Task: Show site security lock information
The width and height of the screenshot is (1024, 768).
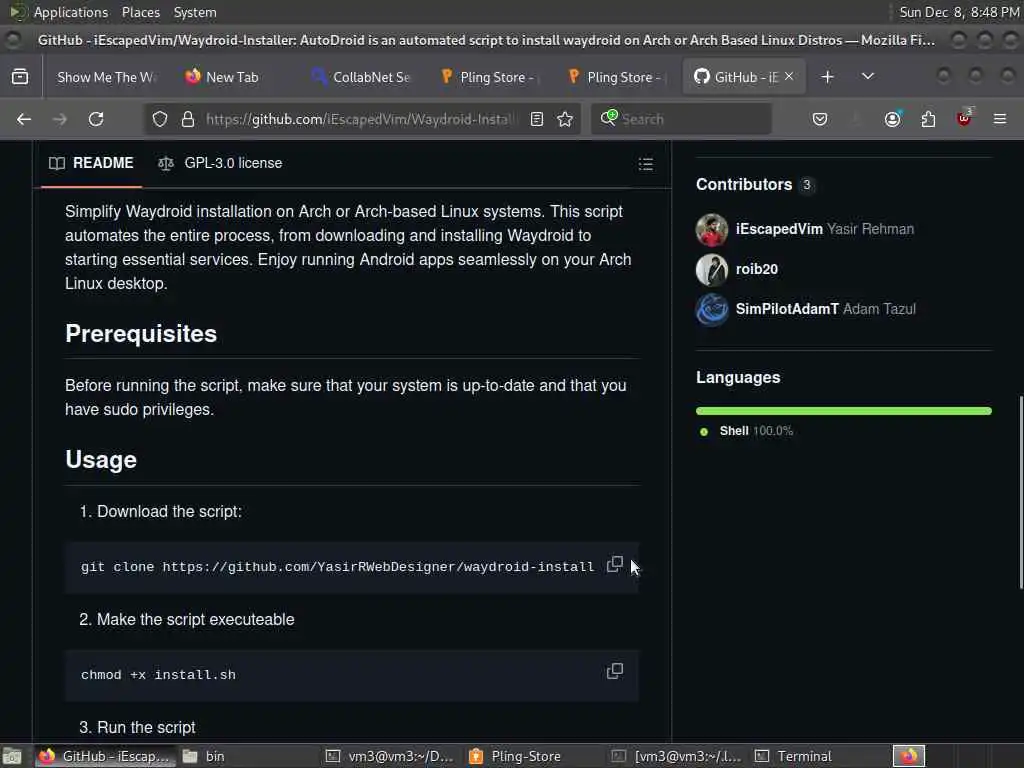Action: click(x=188, y=119)
